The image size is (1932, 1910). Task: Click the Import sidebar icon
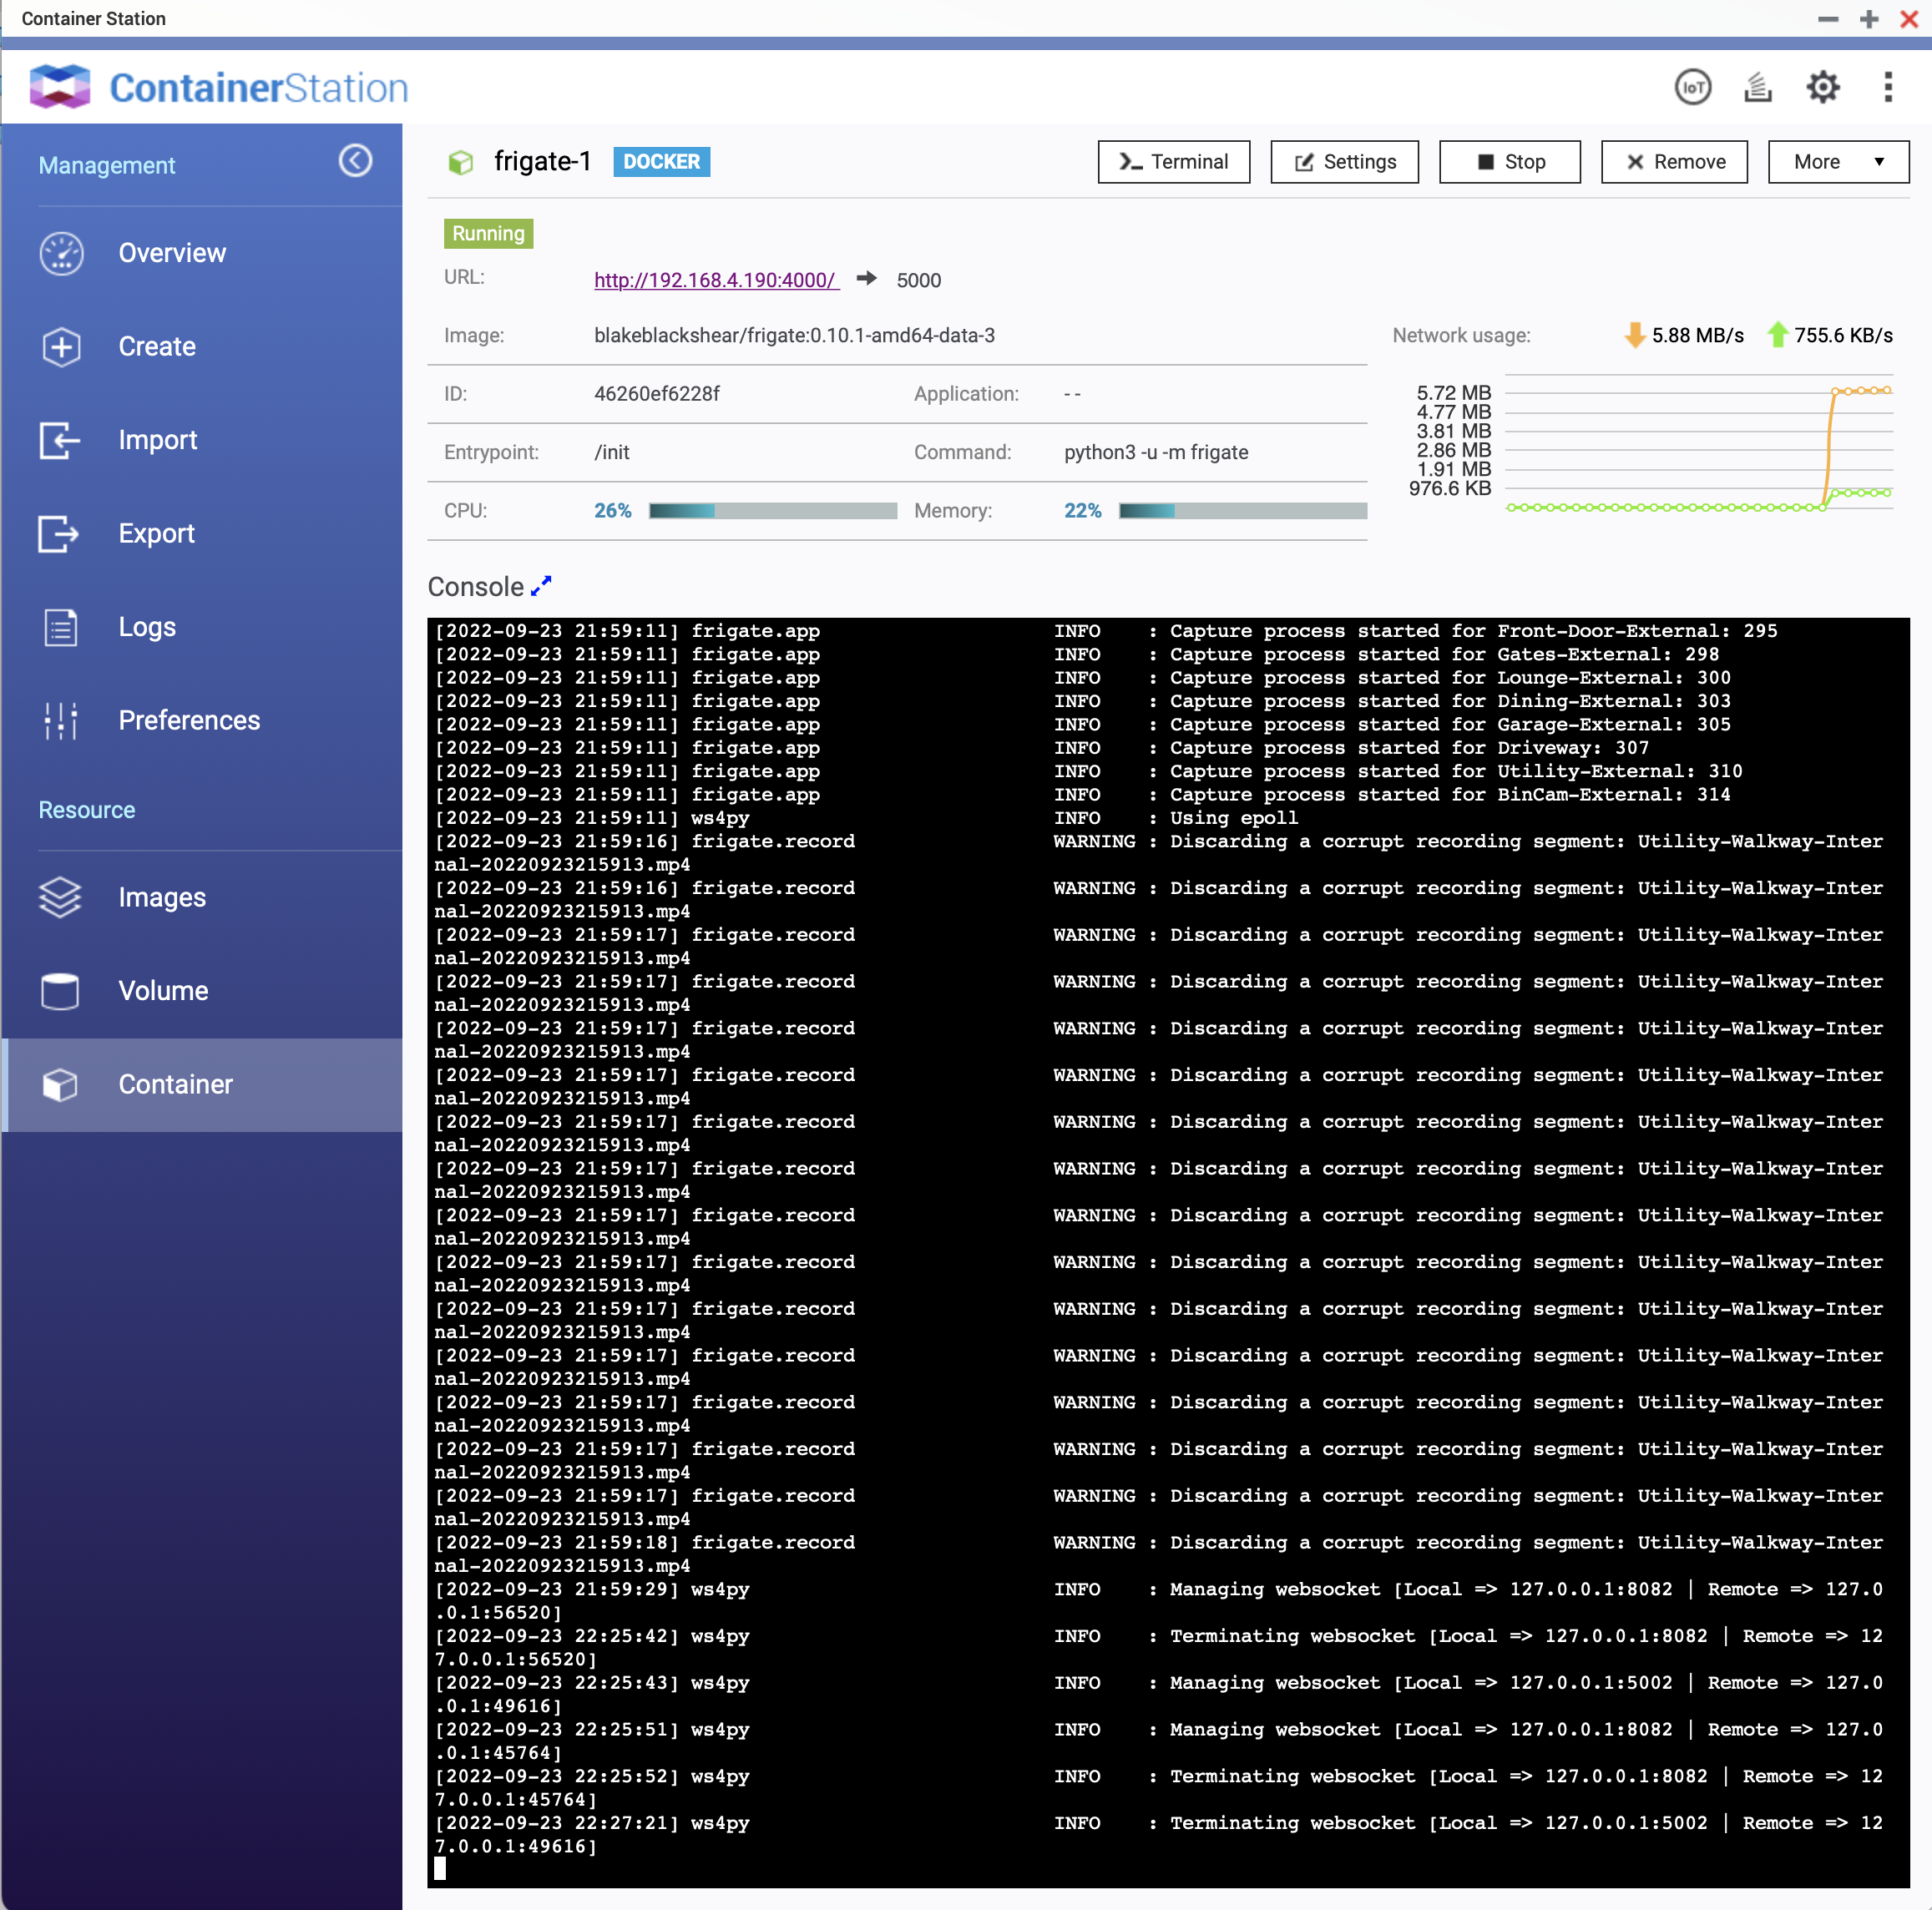[60, 440]
